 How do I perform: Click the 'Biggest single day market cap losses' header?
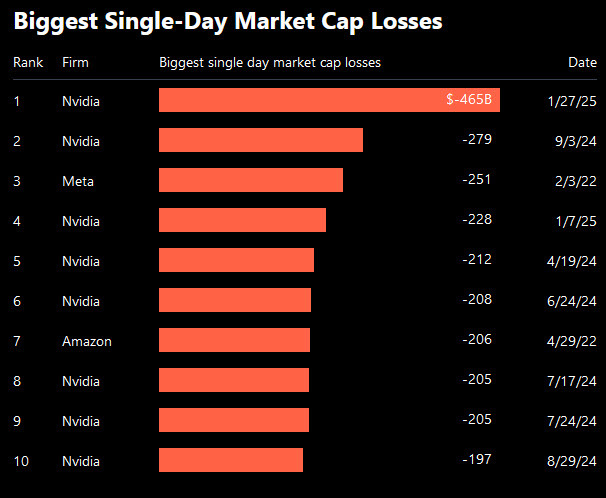pyautogui.click(x=270, y=63)
